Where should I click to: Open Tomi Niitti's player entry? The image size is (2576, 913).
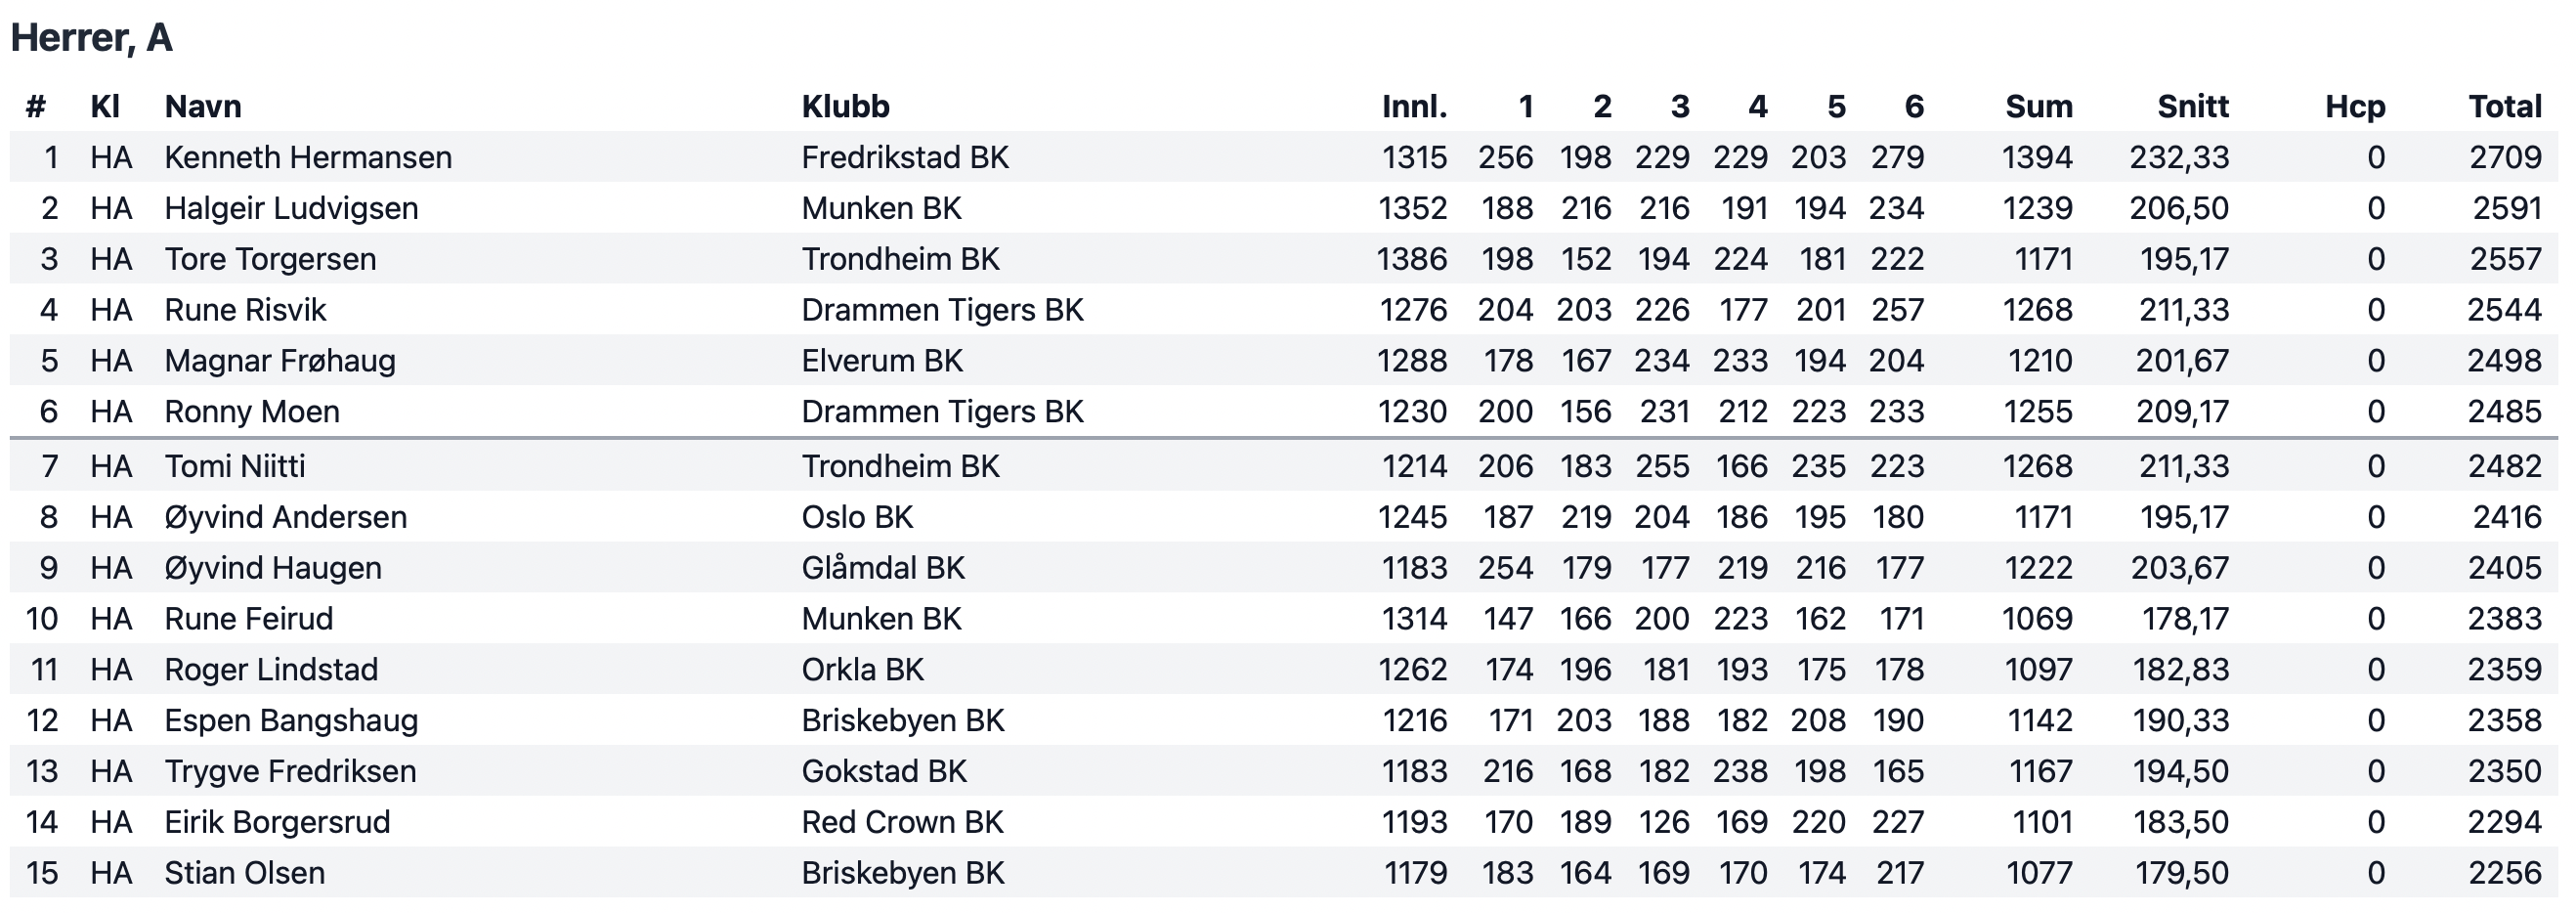pyautogui.click(x=235, y=466)
